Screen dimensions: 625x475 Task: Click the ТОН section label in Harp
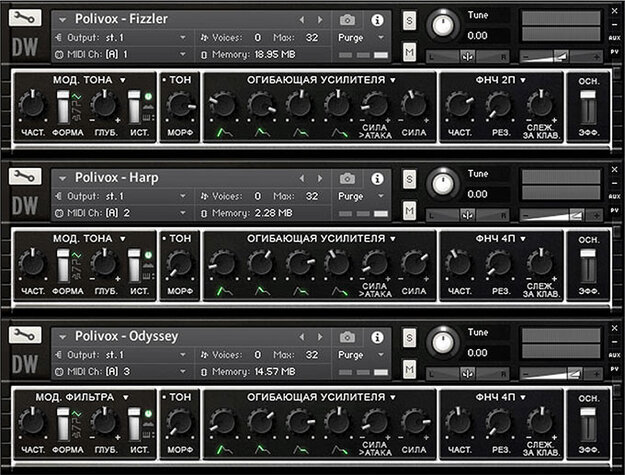[x=180, y=238]
